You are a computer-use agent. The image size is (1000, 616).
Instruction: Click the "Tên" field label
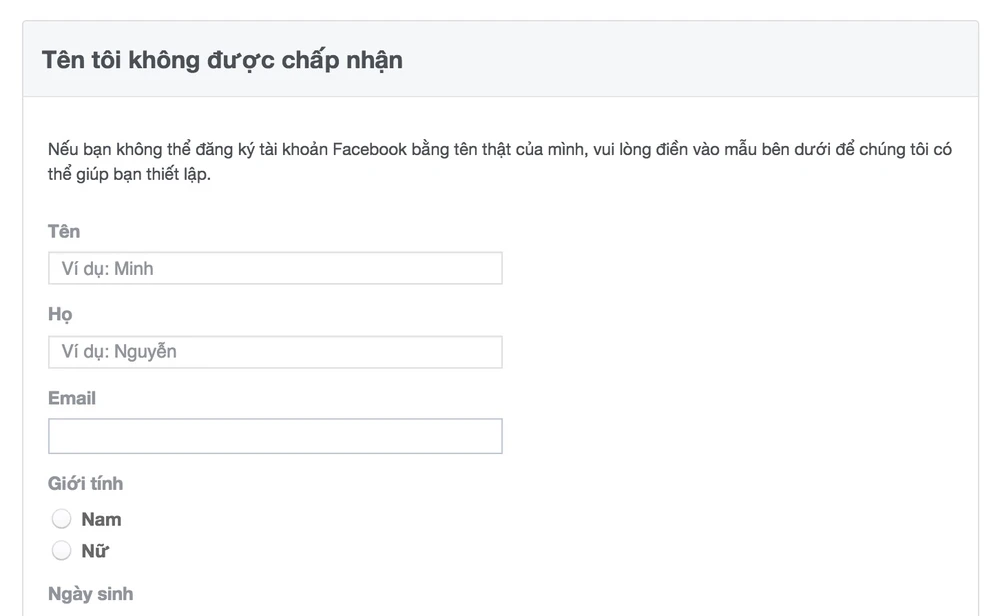coord(64,231)
